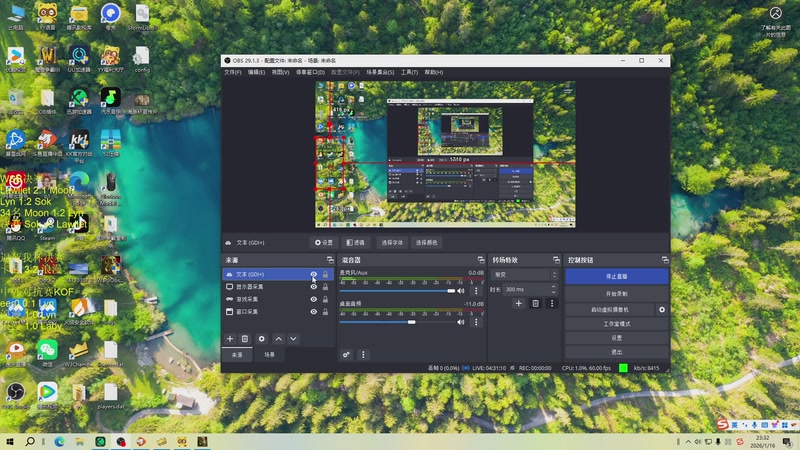This screenshot has height=450, width=800.
Task: Toggle visibility of 游戏采集 source
Action: (314, 299)
